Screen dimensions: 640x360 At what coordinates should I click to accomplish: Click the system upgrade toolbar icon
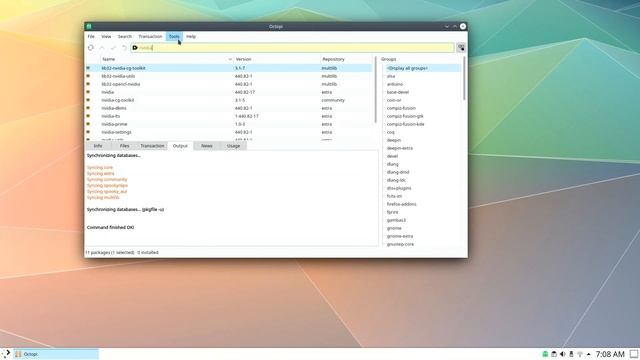pos(102,48)
